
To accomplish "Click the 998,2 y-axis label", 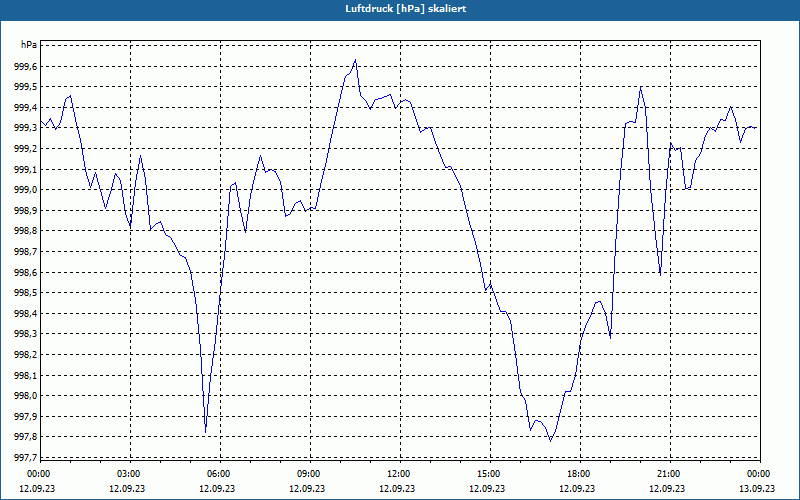I will [26, 355].
